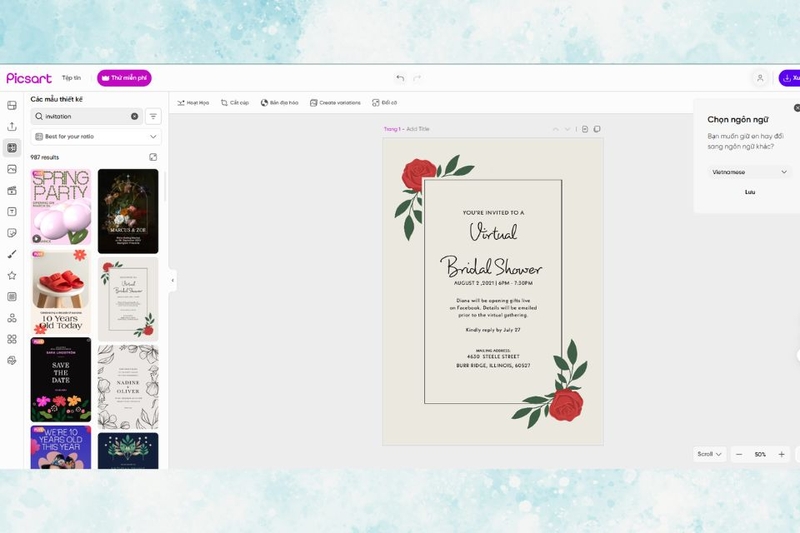The image size is (800, 533).
Task: Add a new page after Trang 1
Action: [585, 129]
